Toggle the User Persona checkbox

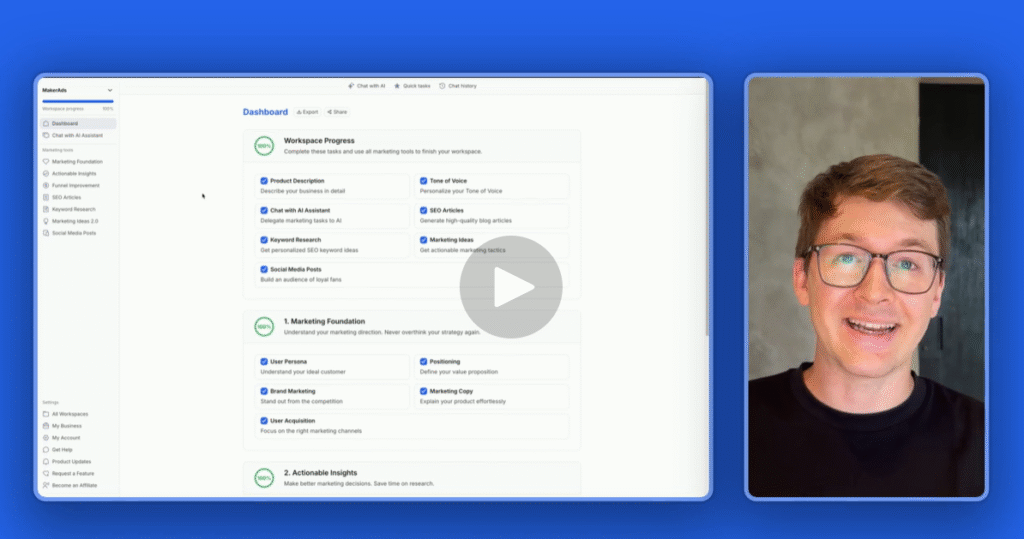point(263,361)
